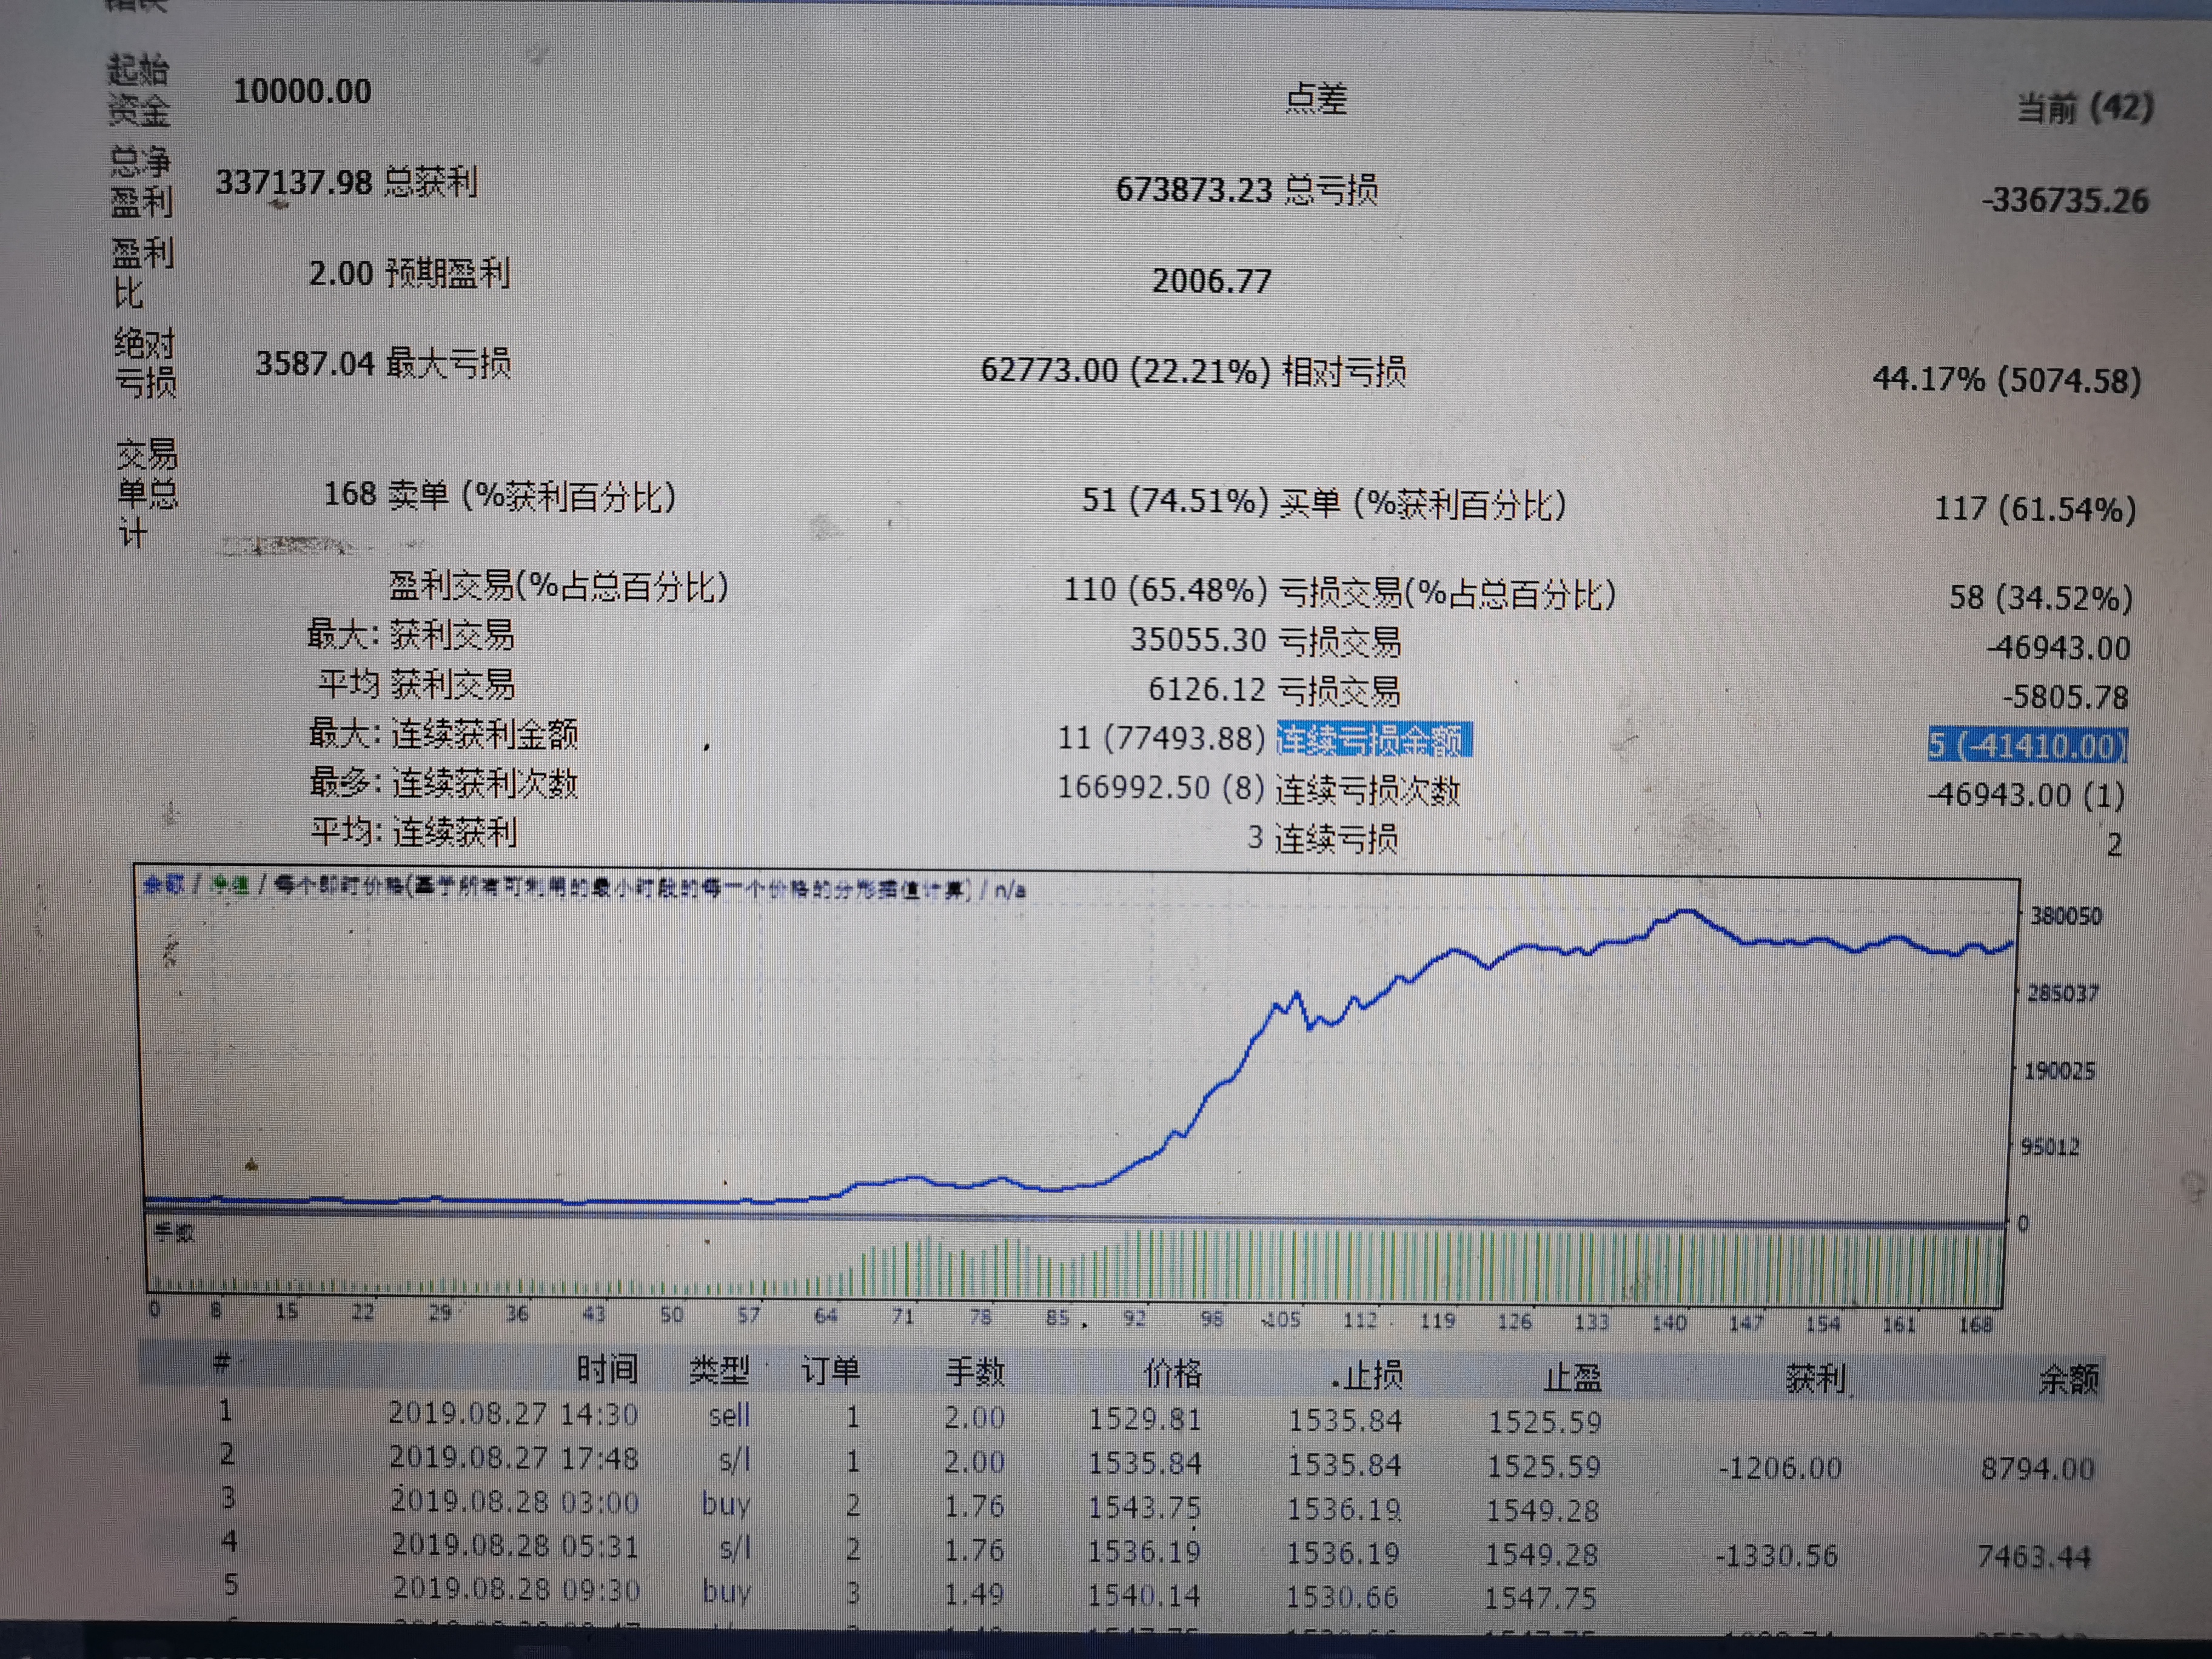Click the y-axis label 190025
This screenshot has height=1659, width=2212.
[x=2059, y=1071]
